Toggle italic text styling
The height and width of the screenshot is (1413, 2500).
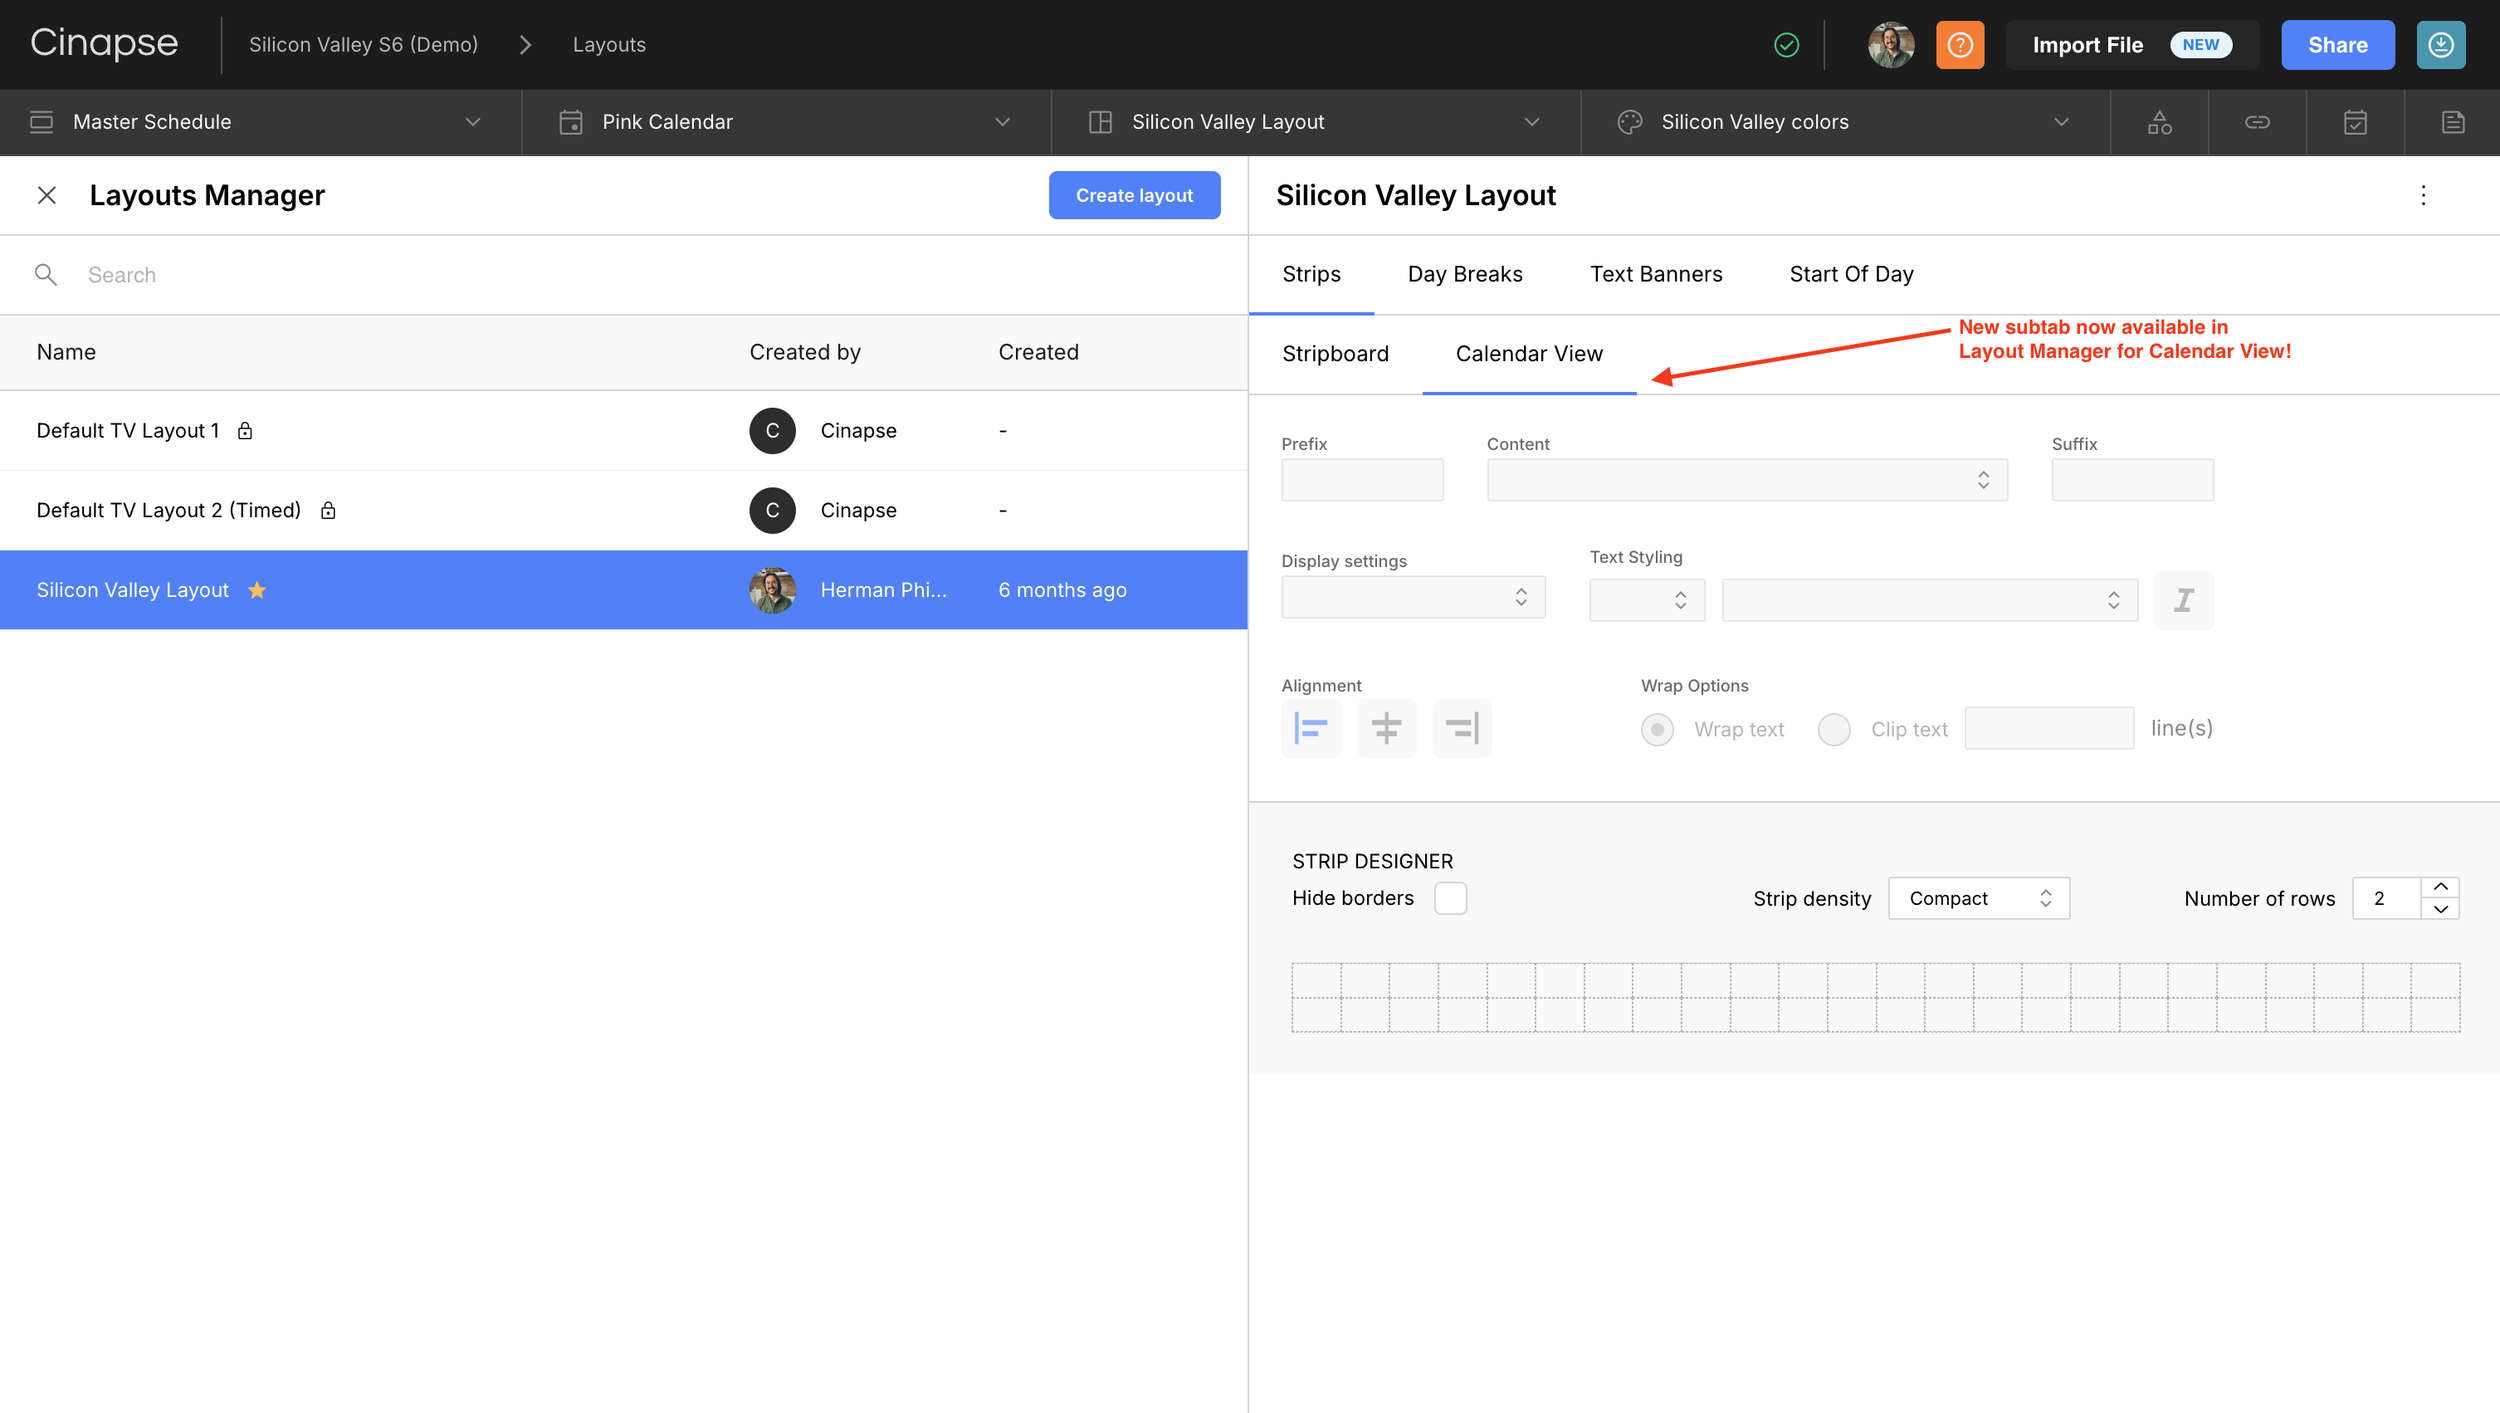click(2183, 600)
